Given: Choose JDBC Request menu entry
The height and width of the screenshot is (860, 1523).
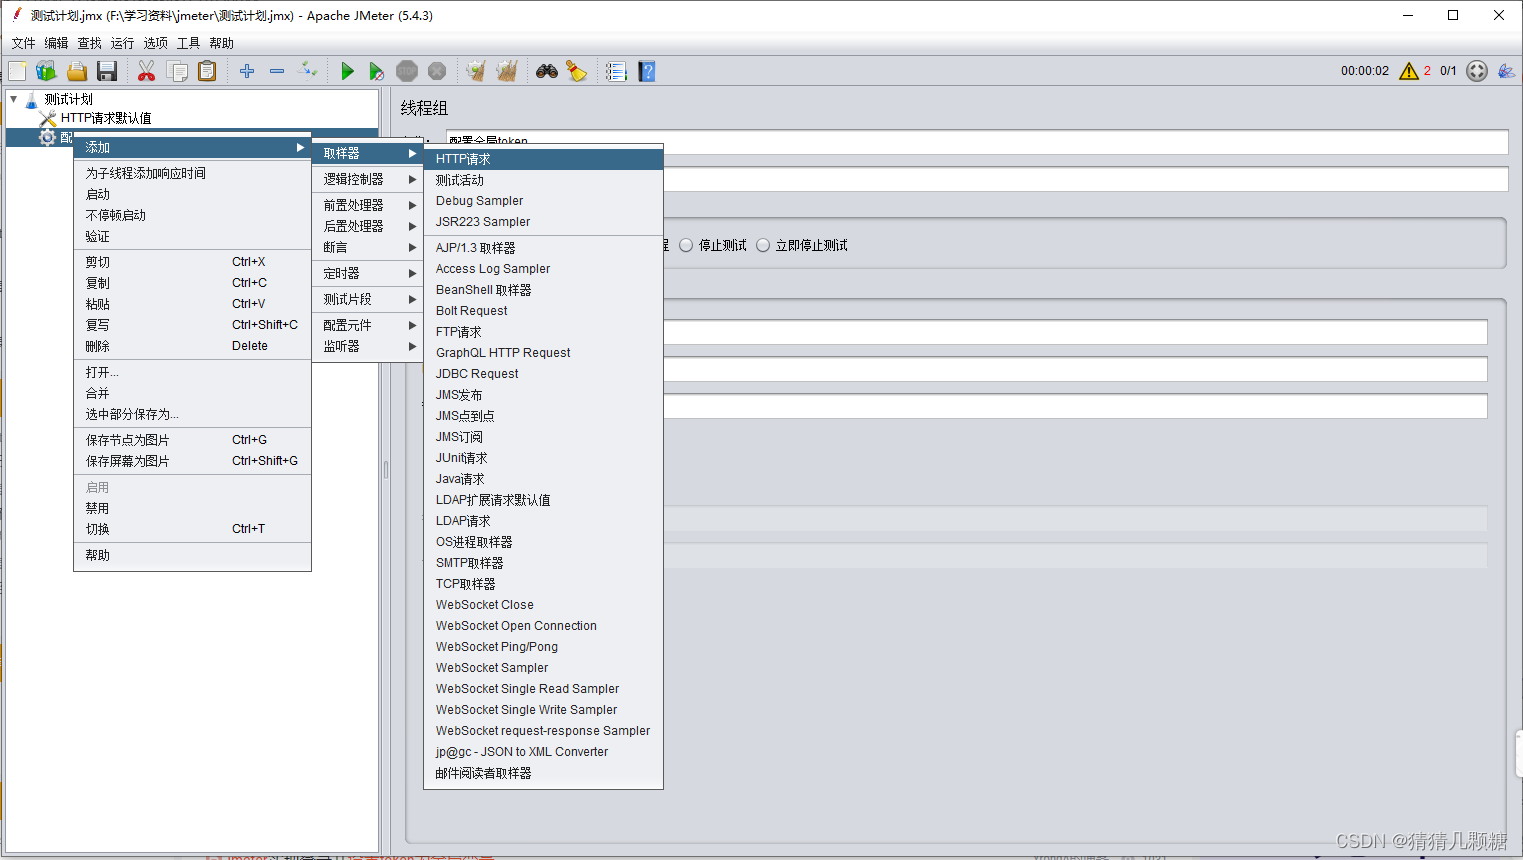Looking at the screenshot, I should click(543, 374).
